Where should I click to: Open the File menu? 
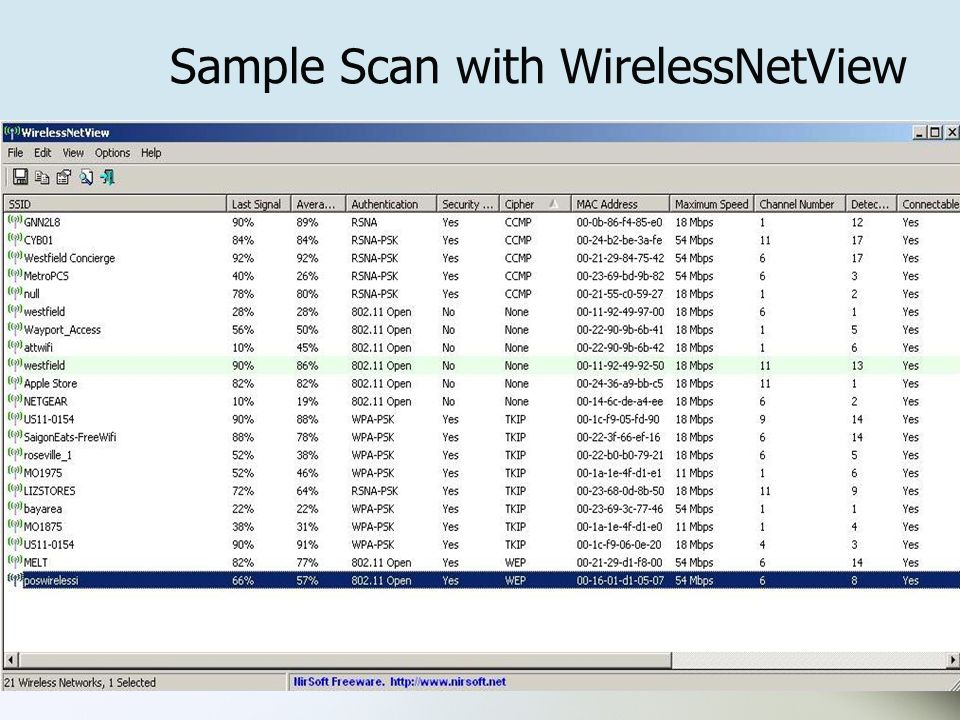(15, 152)
